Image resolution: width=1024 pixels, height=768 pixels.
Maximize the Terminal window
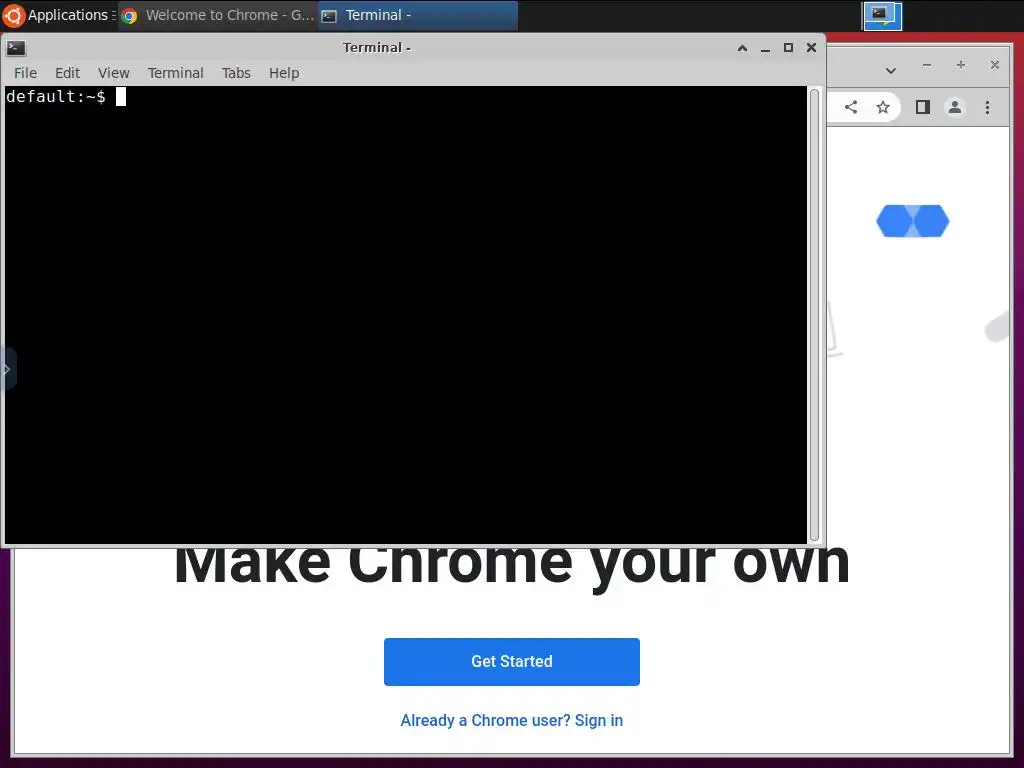tap(788, 48)
